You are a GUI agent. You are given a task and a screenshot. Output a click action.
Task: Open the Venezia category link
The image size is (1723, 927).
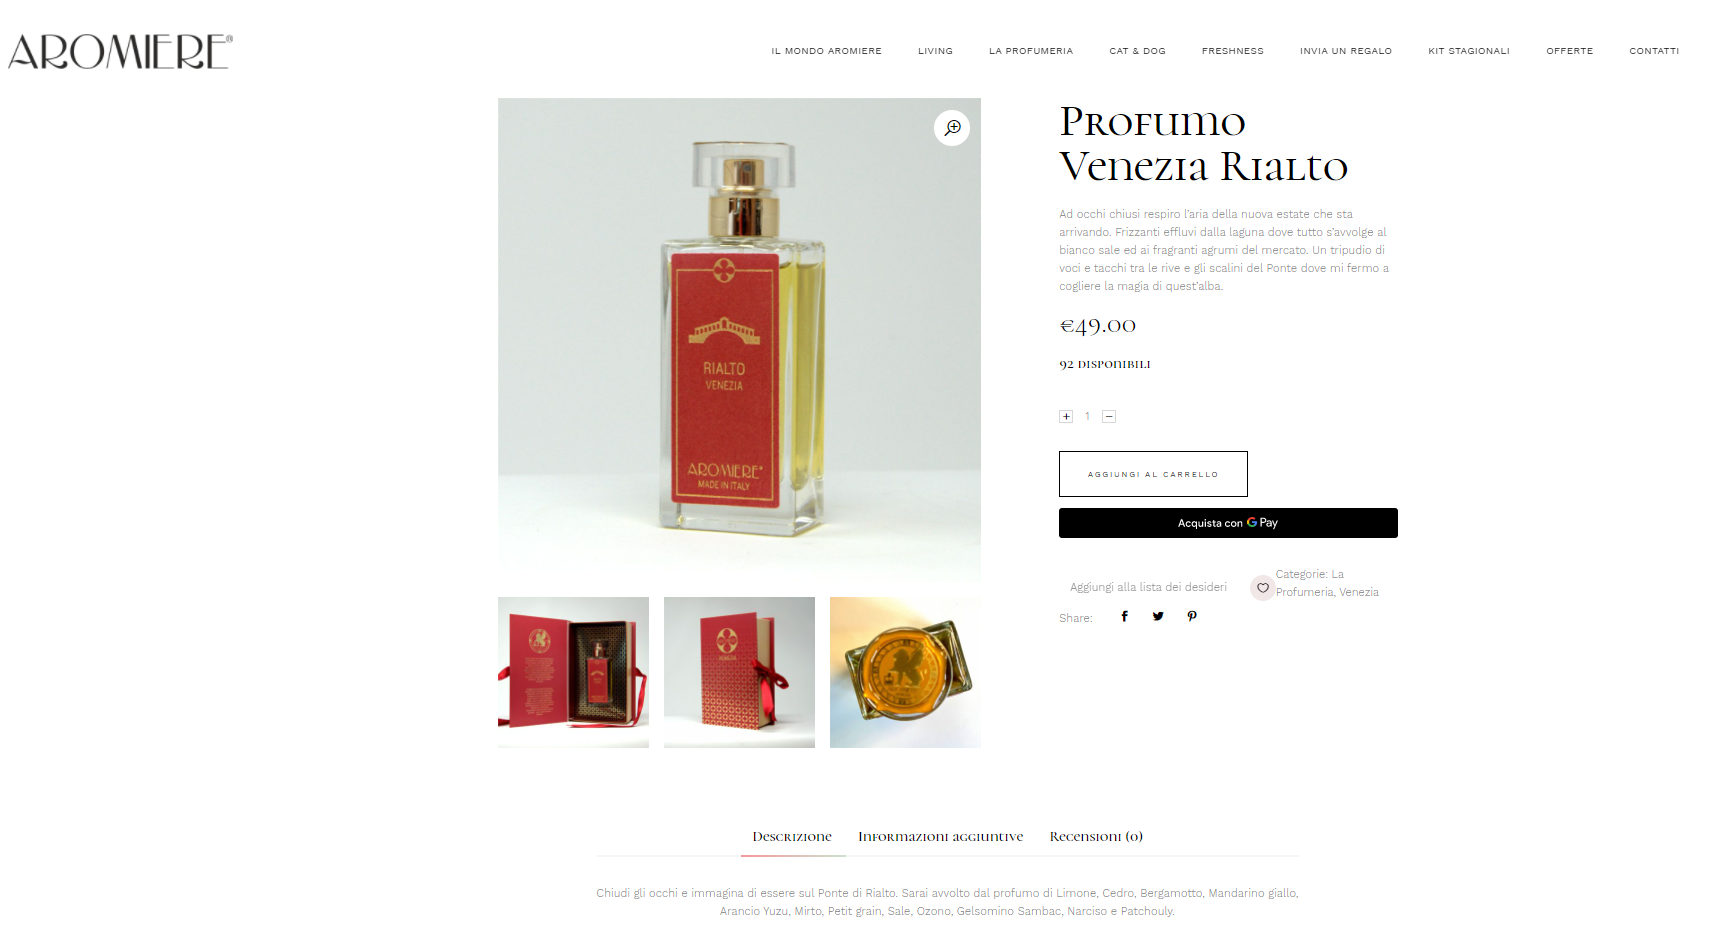(x=1359, y=592)
